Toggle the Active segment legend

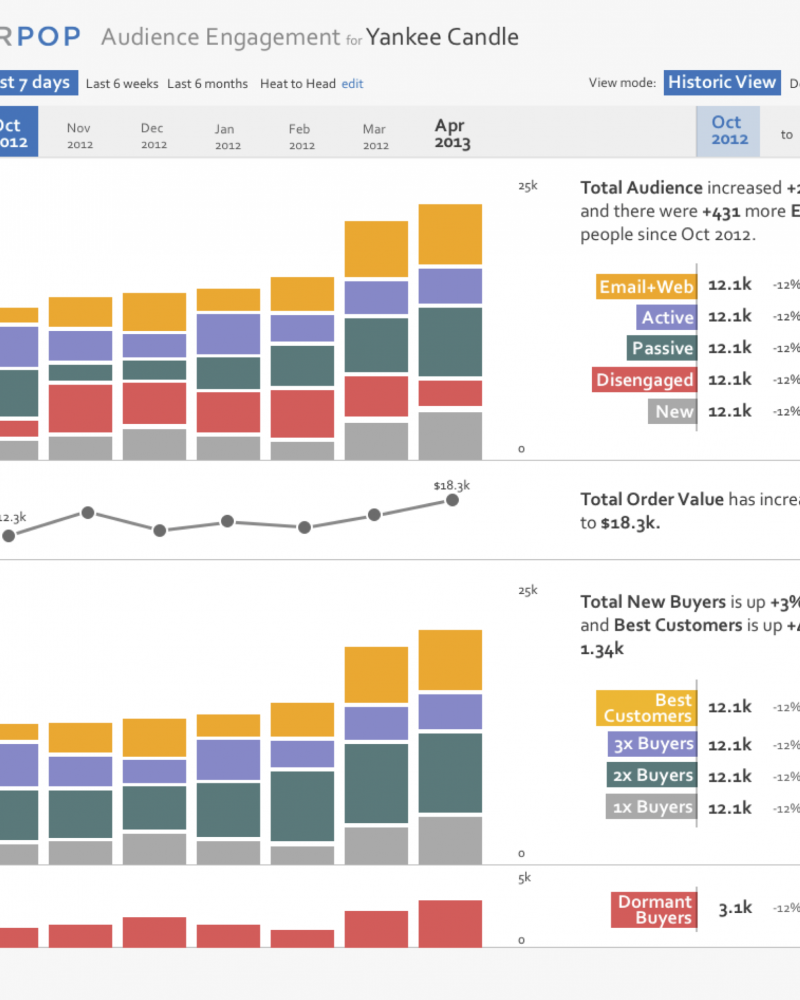[x=667, y=317]
